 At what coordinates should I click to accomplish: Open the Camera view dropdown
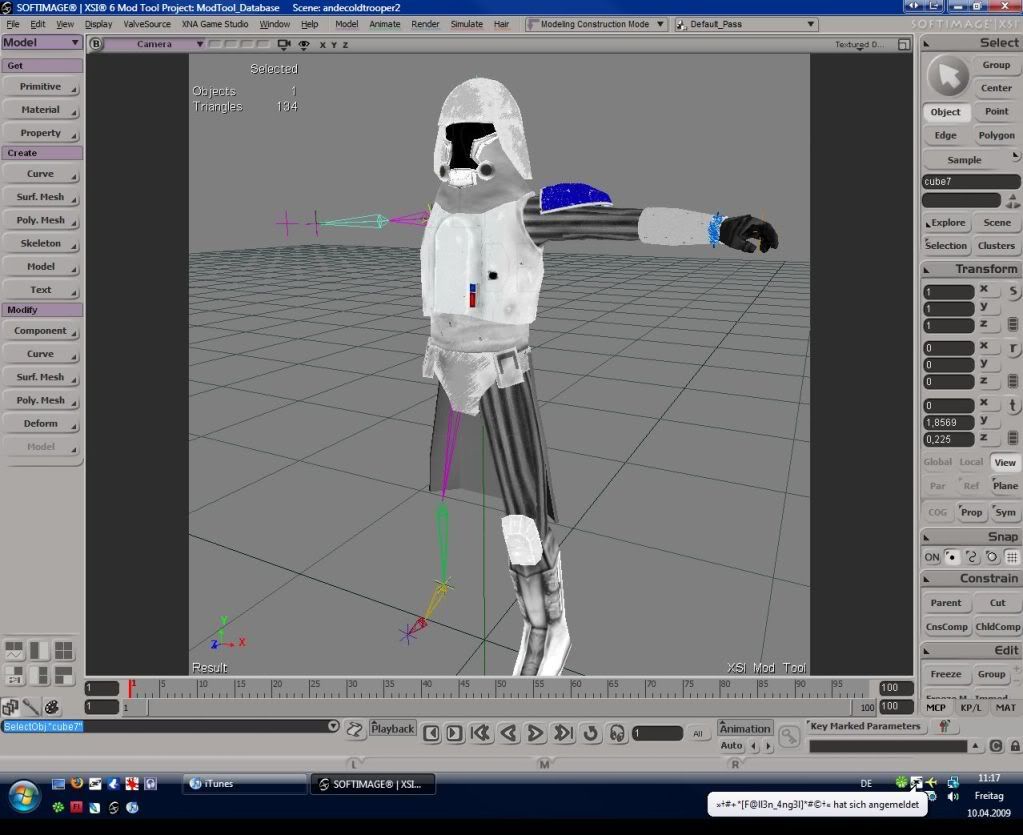pyautogui.click(x=155, y=44)
